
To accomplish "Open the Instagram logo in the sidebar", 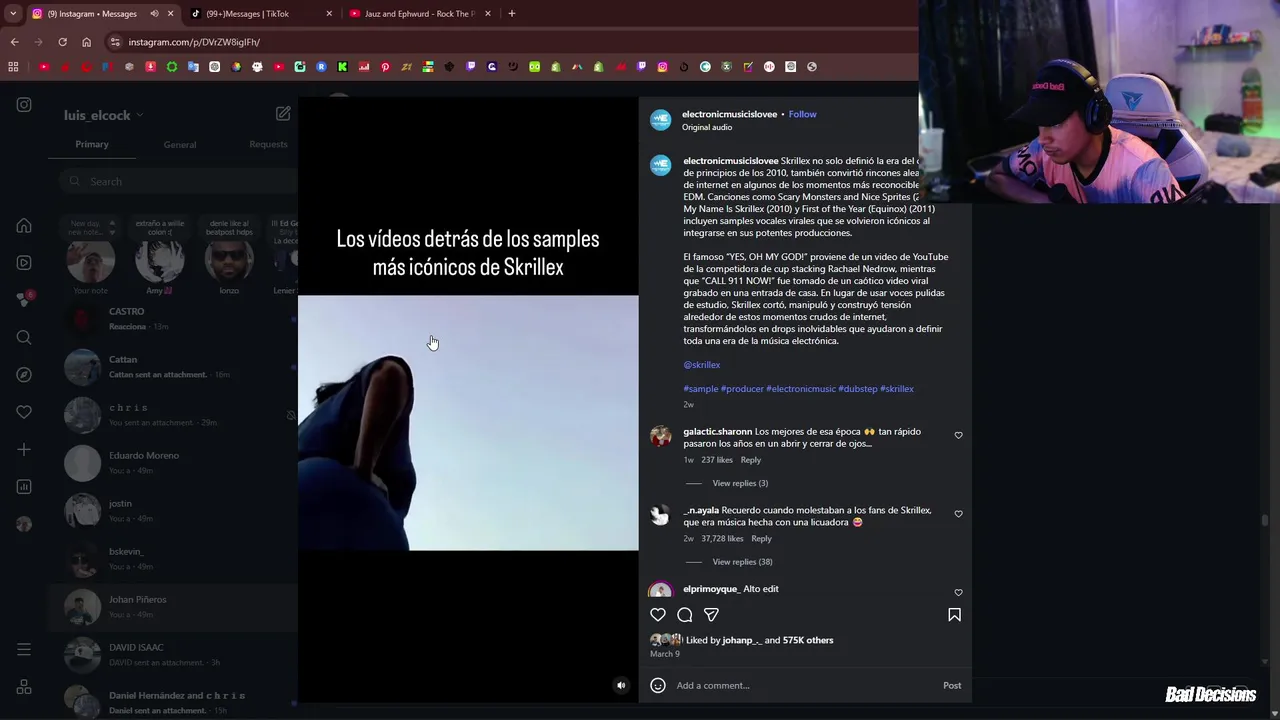I will pyautogui.click(x=24, y=105).
